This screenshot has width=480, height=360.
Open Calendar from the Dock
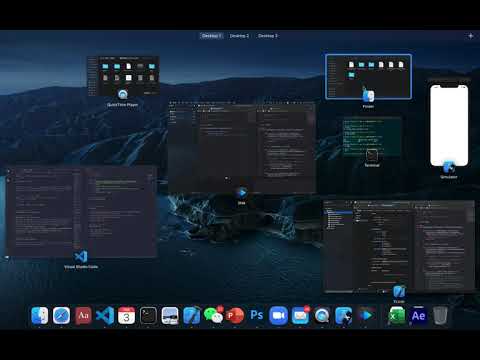[126, 315]
